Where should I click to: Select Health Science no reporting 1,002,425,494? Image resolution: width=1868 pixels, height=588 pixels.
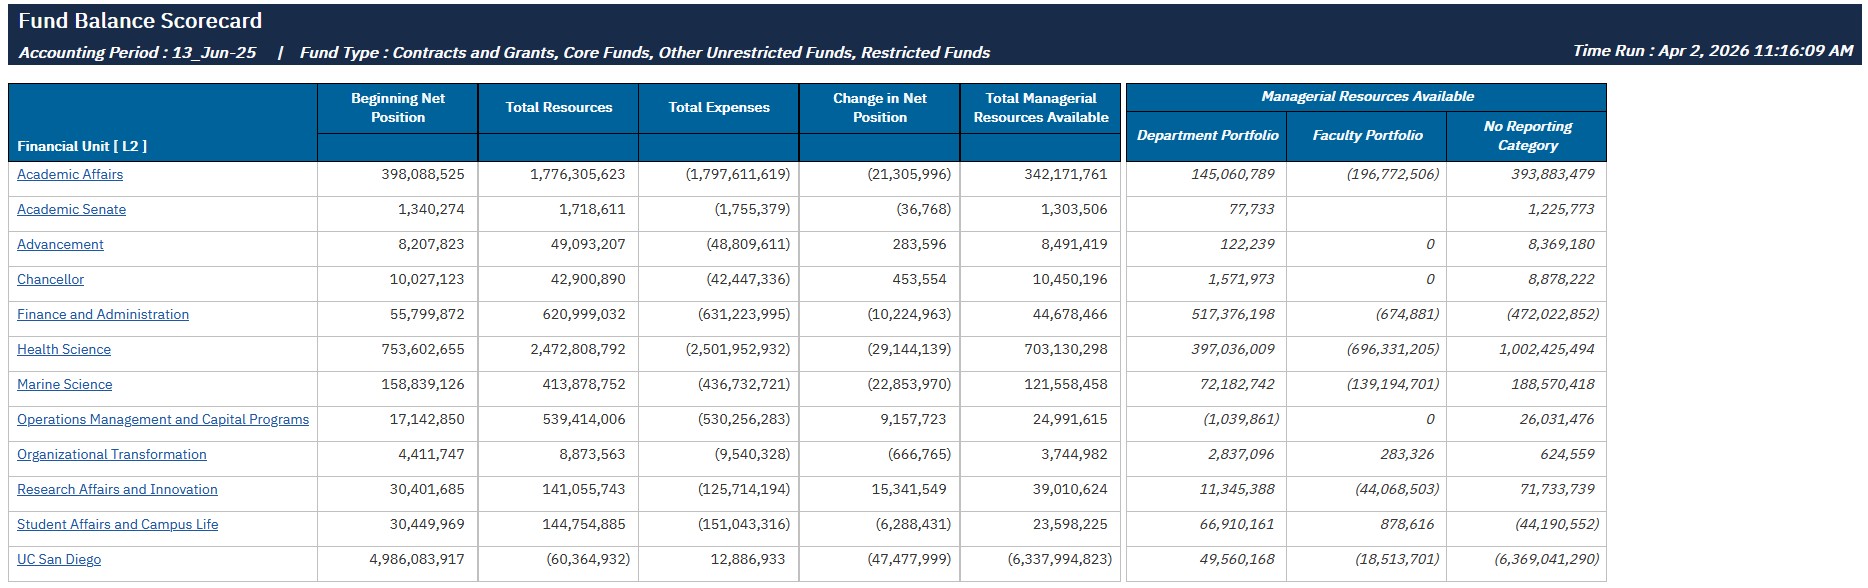pos(1547,349)
